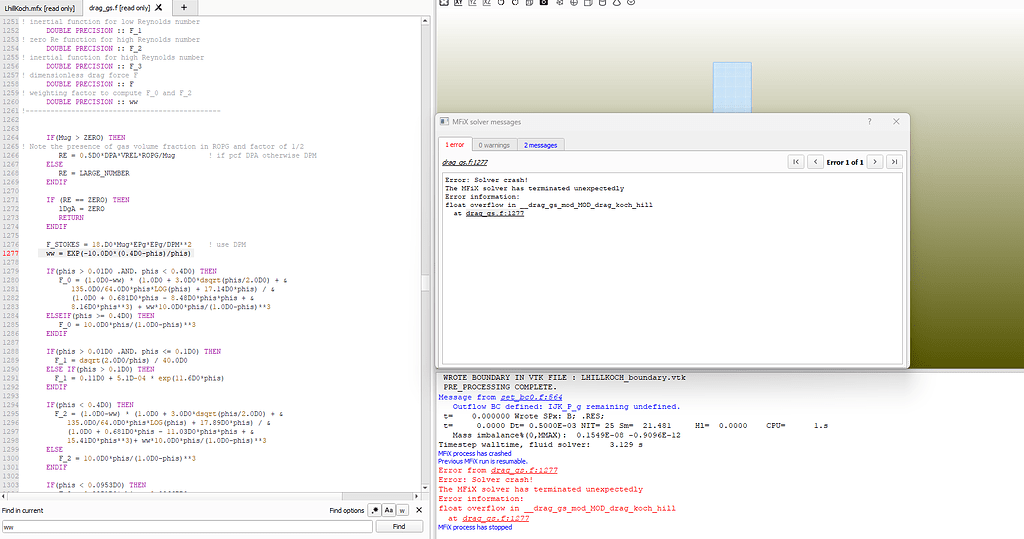Open the 2 messages tab
This screenshot has height=539, width=1024.
click(541, 145)
